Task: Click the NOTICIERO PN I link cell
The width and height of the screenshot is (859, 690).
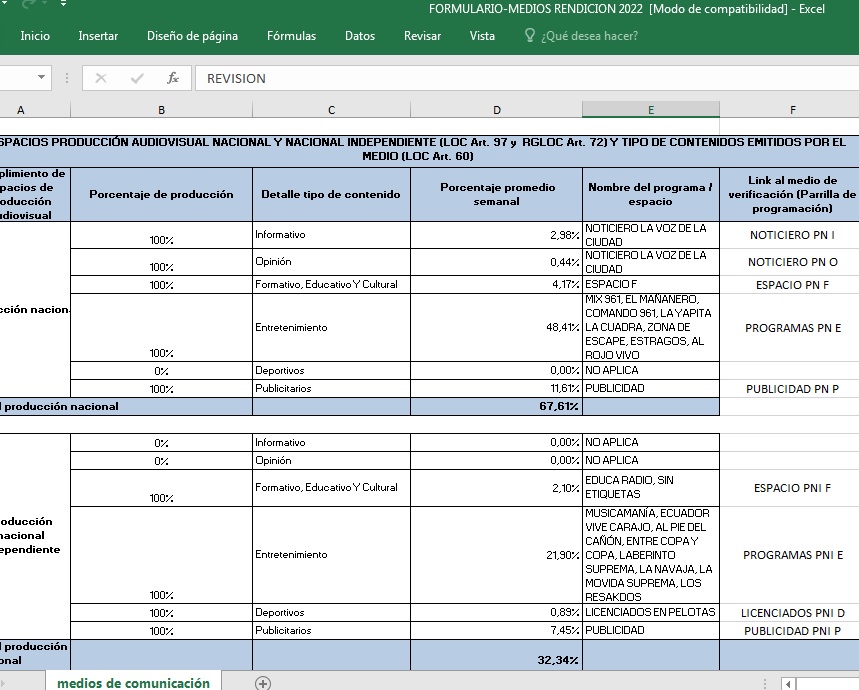Action: [792, 235]
